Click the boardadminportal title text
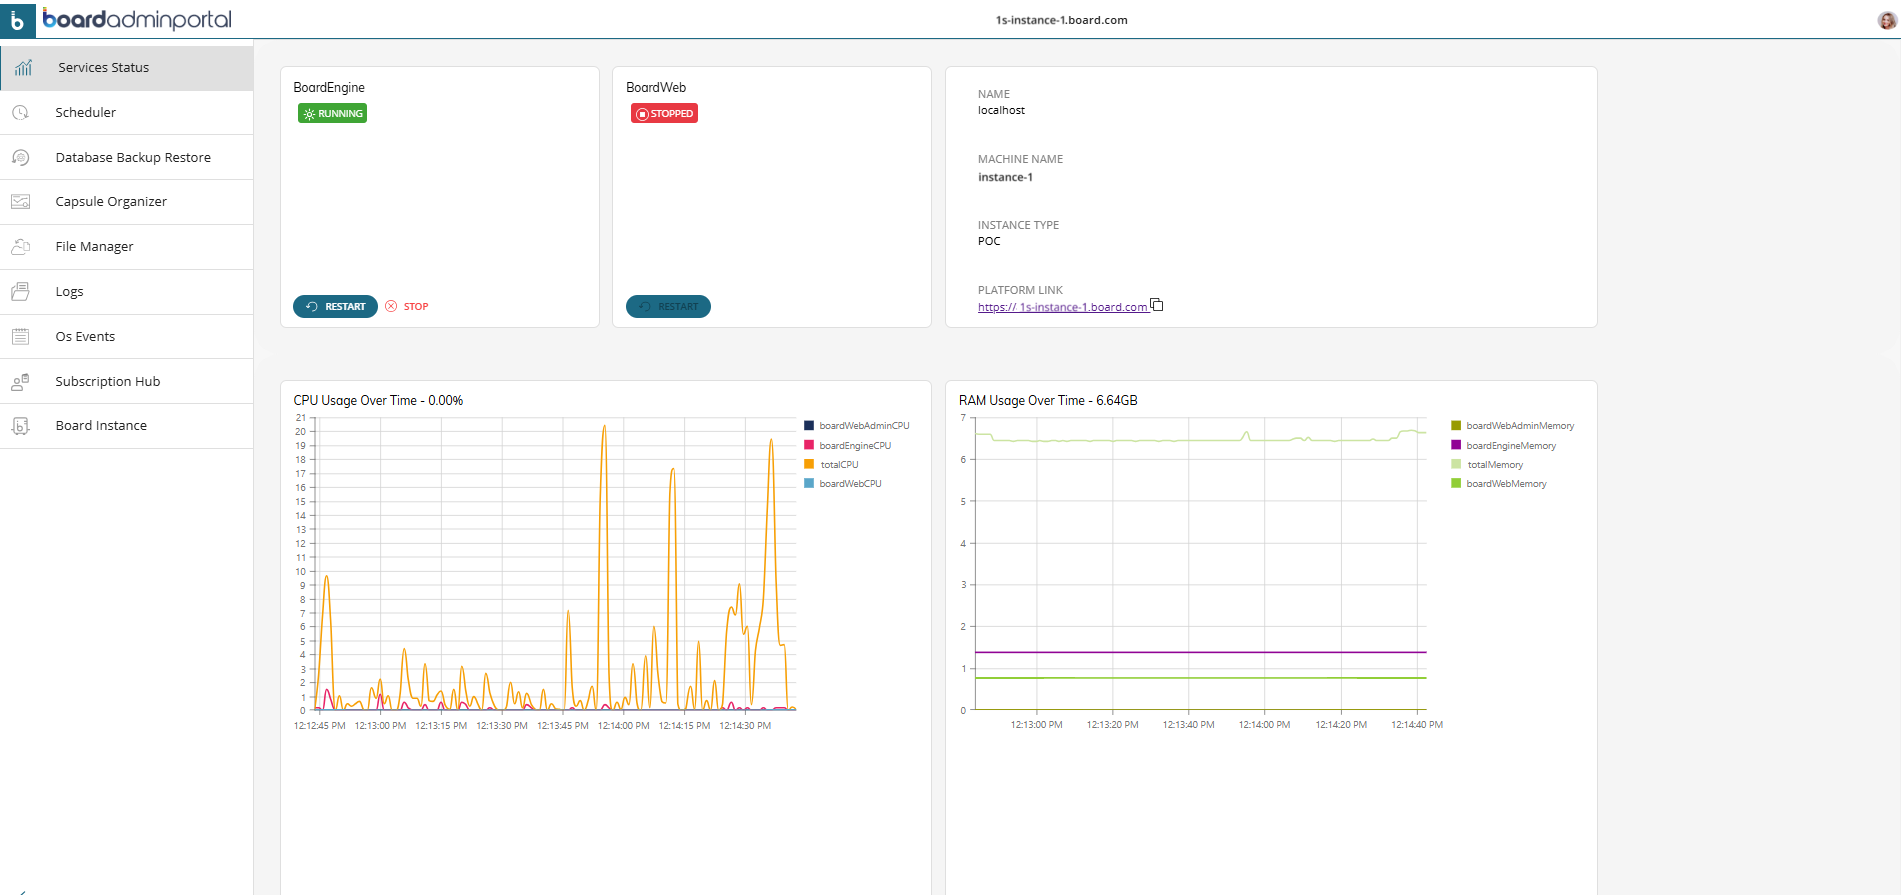The height and width of the screenshot is (895, 1901). click(x=137, y=20)
